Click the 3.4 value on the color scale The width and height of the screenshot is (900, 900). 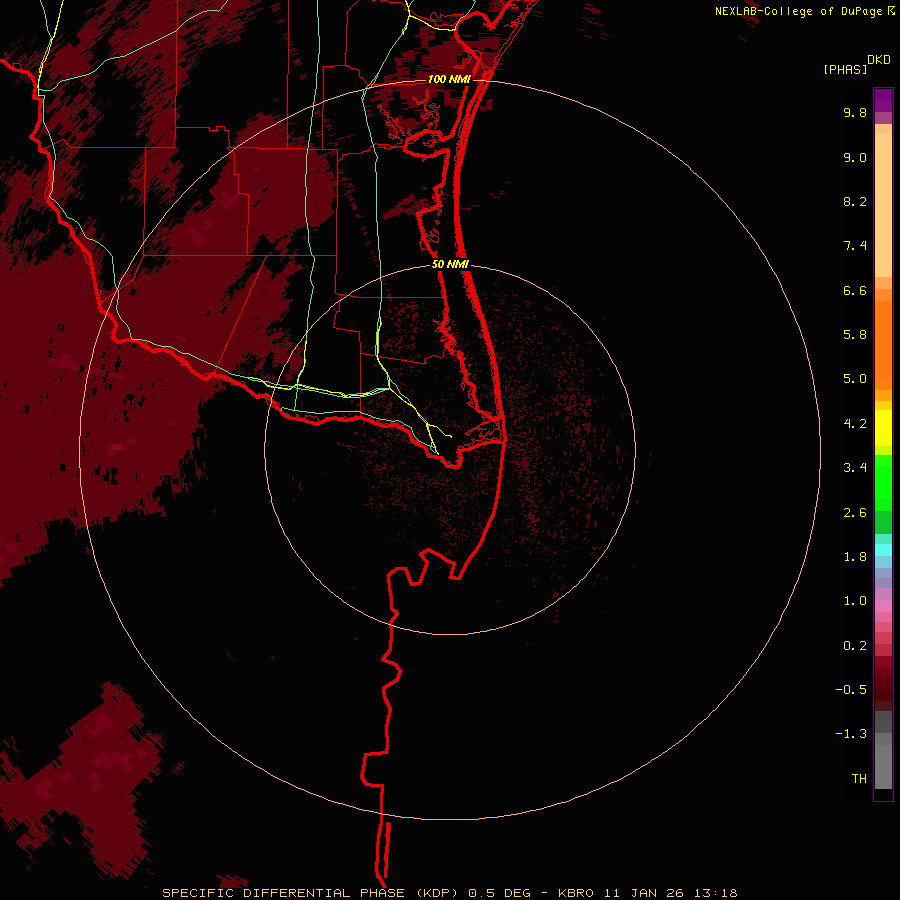click(x=855, y=468)
